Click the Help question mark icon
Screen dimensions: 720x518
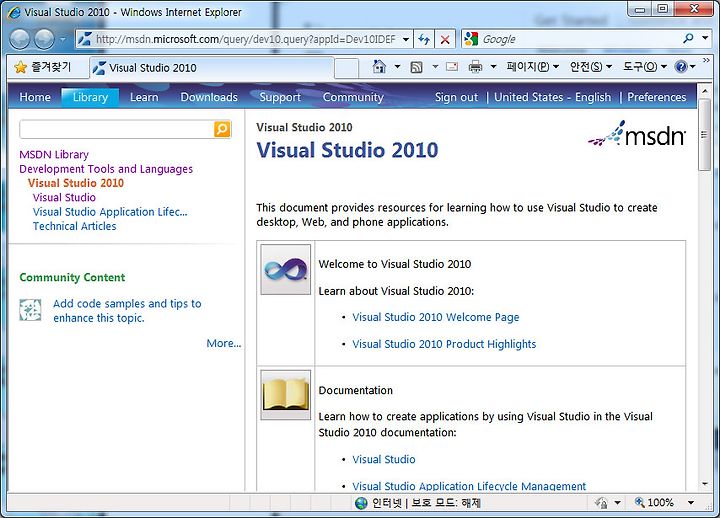681,67
